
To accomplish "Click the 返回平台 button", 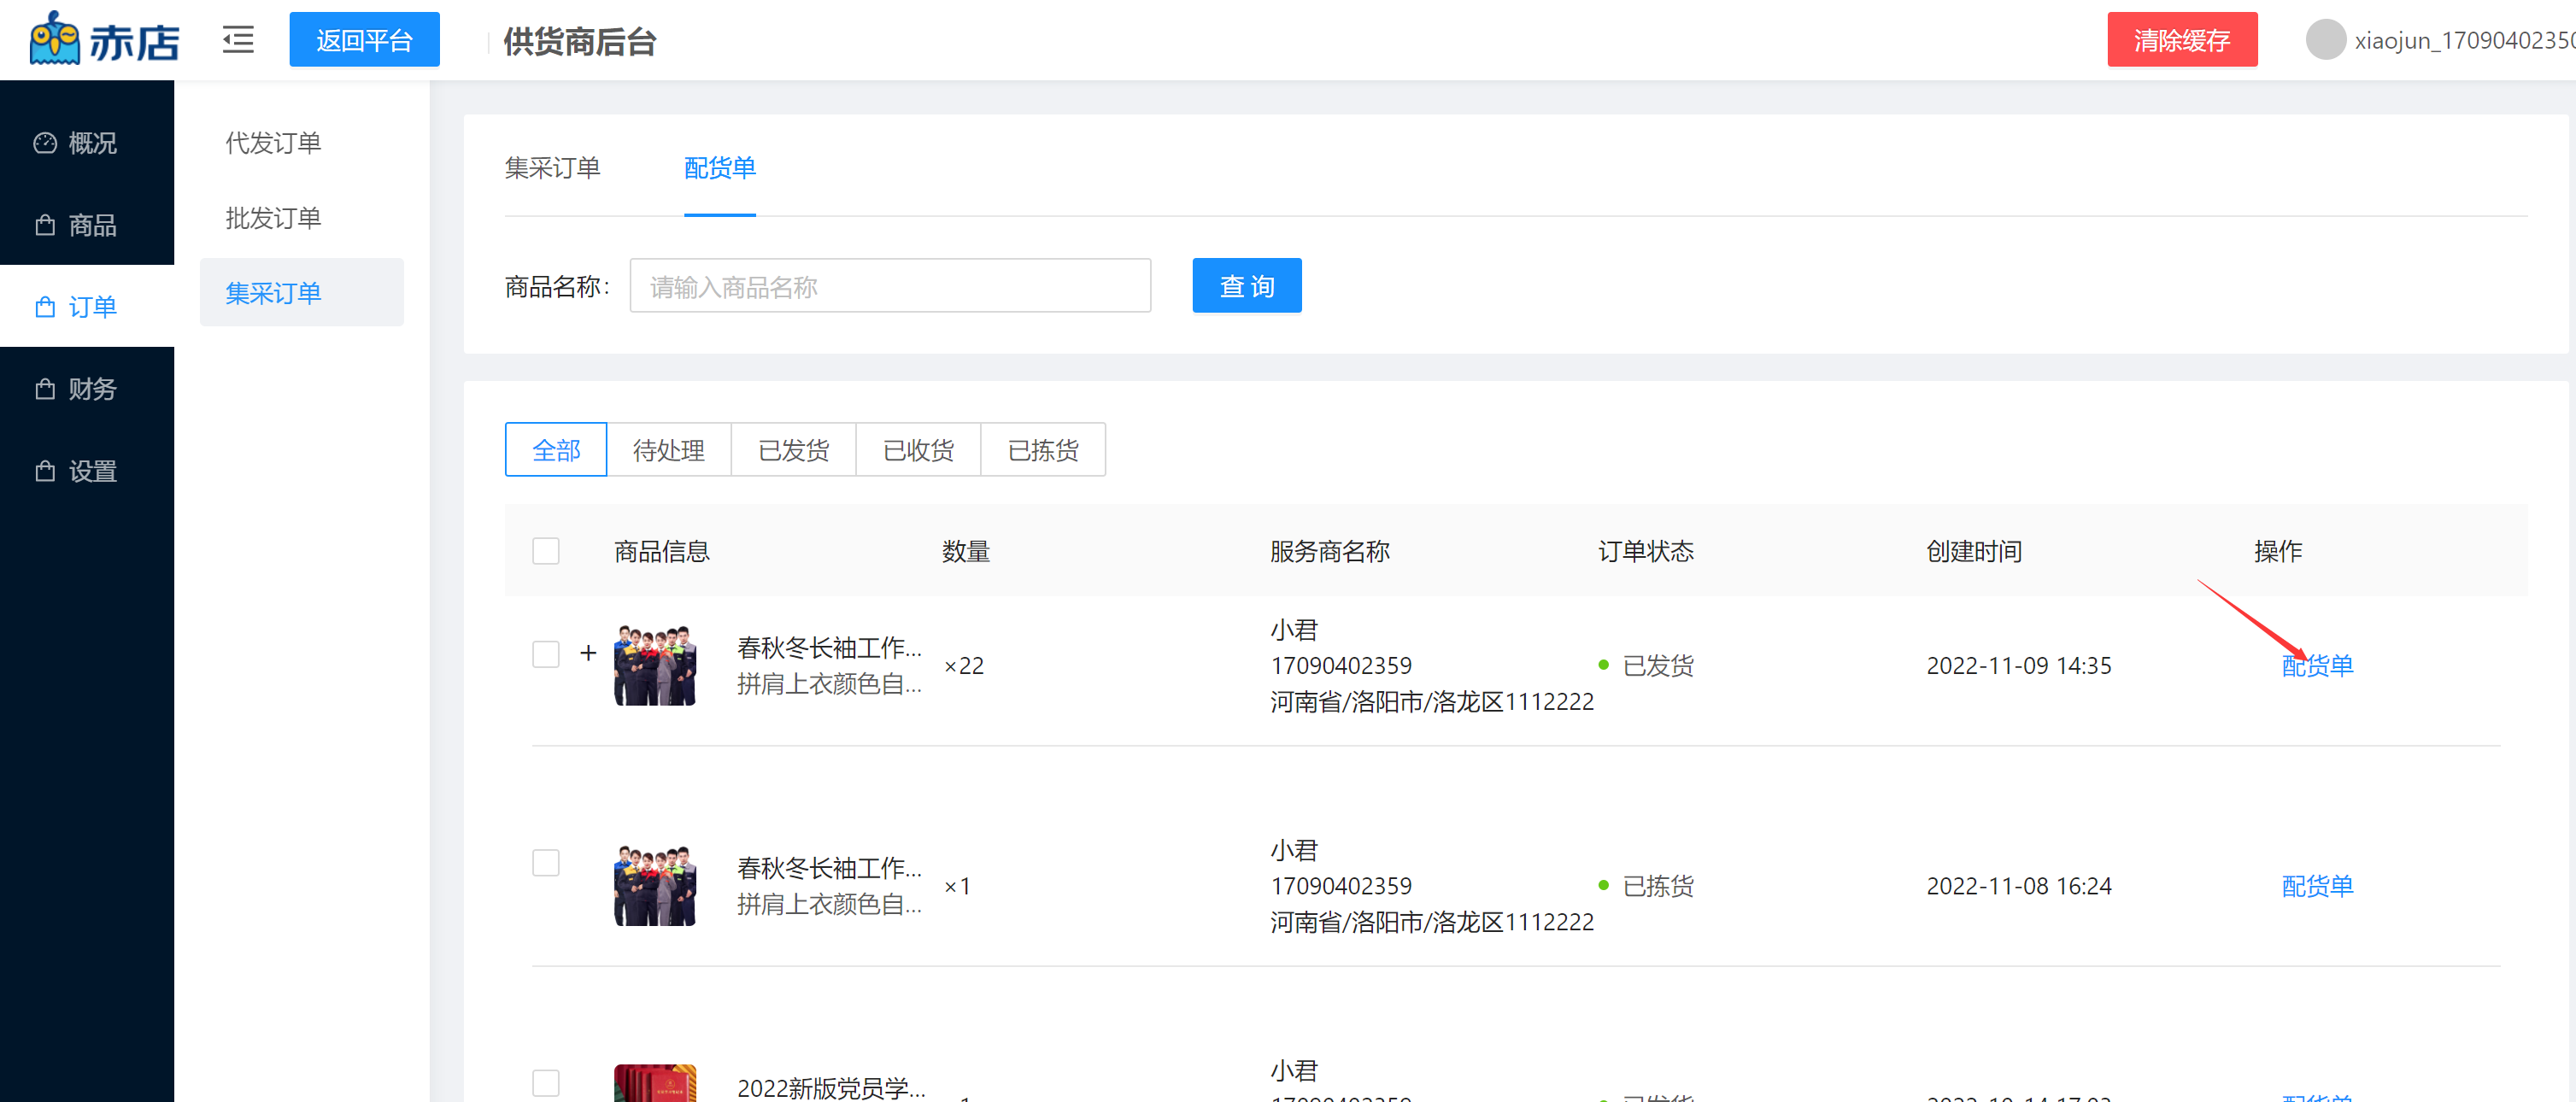I will [x=364, y=40].
